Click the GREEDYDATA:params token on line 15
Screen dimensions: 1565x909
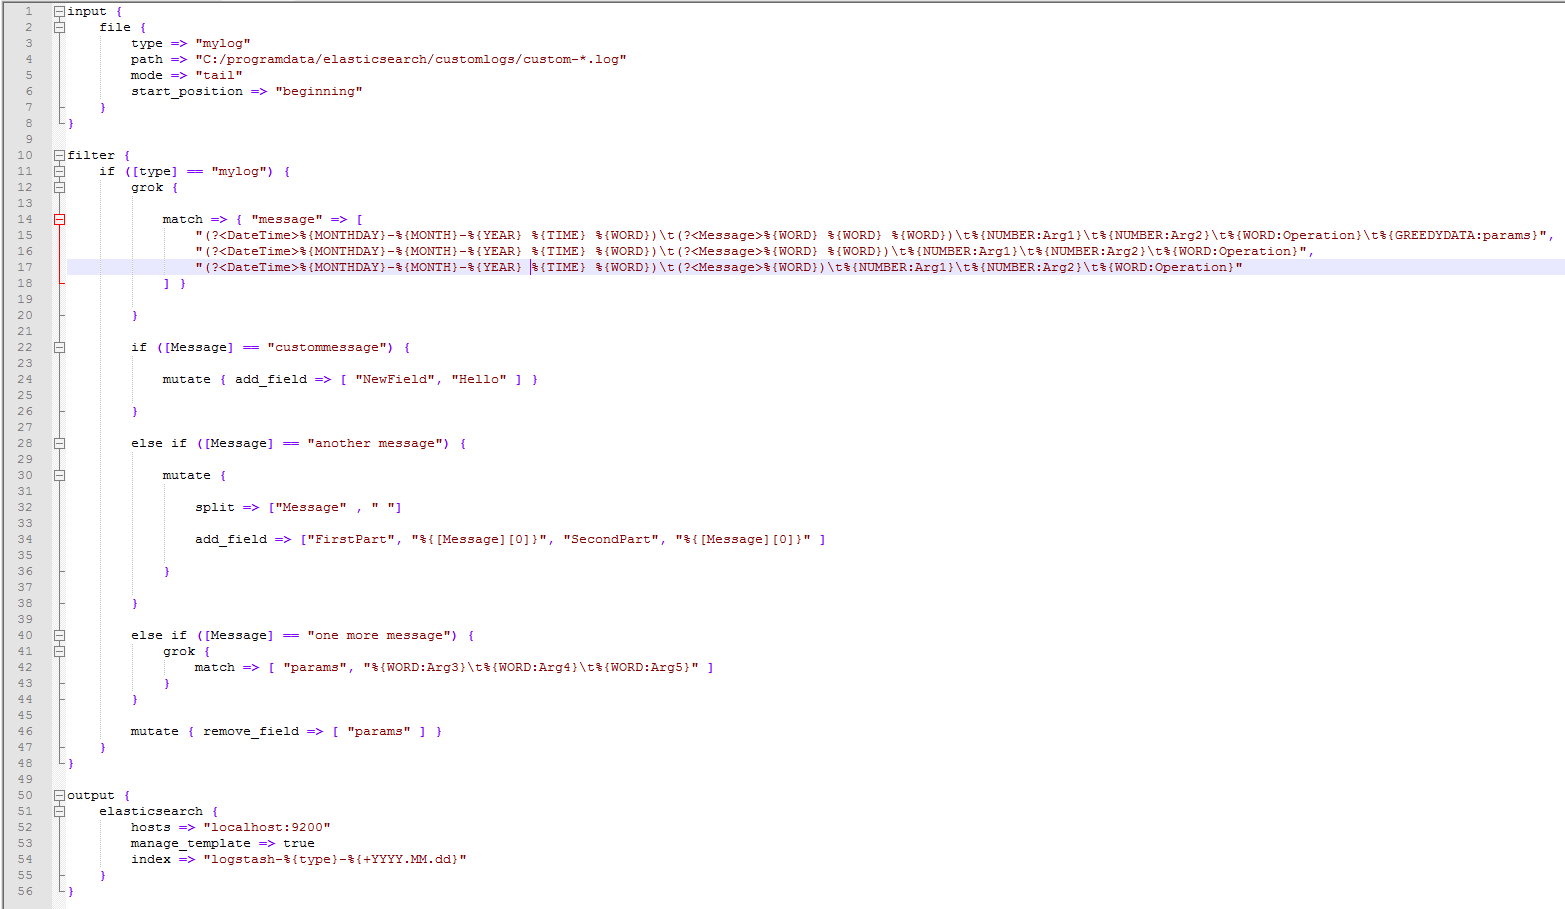point(1463,235)
